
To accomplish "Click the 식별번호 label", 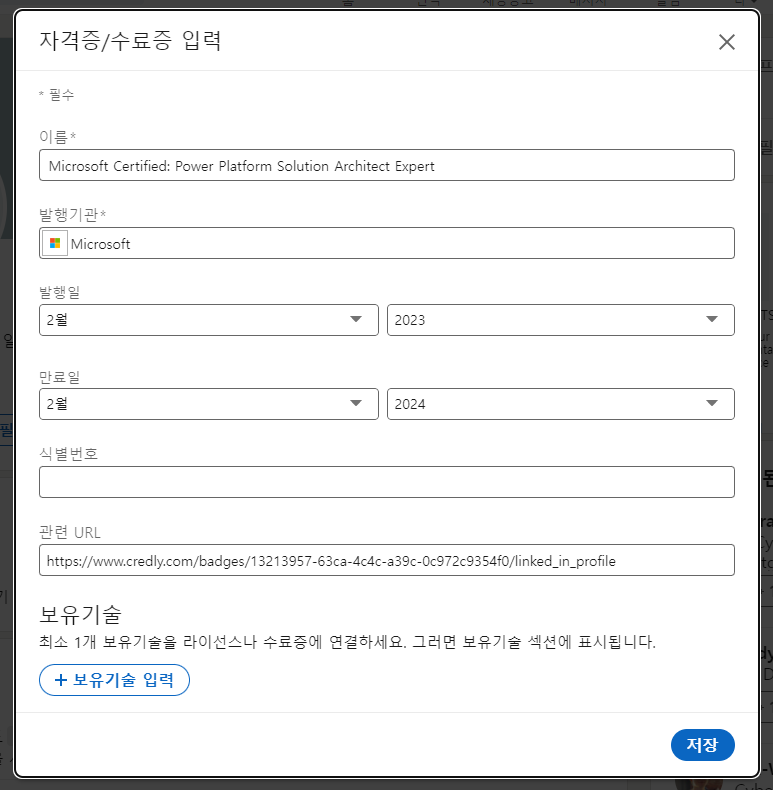I will (x=69, y=454).
